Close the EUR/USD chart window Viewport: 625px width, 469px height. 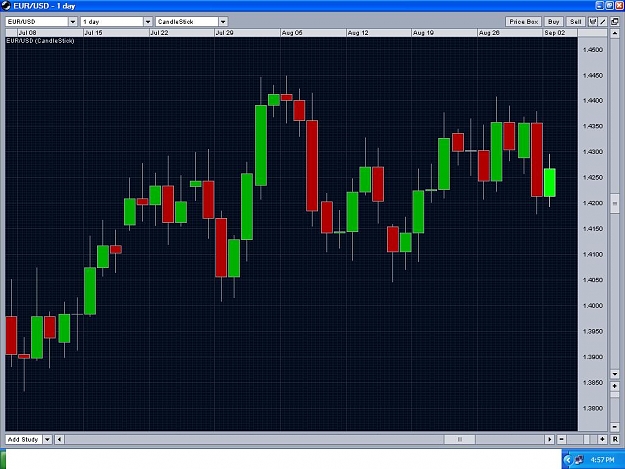619,6
